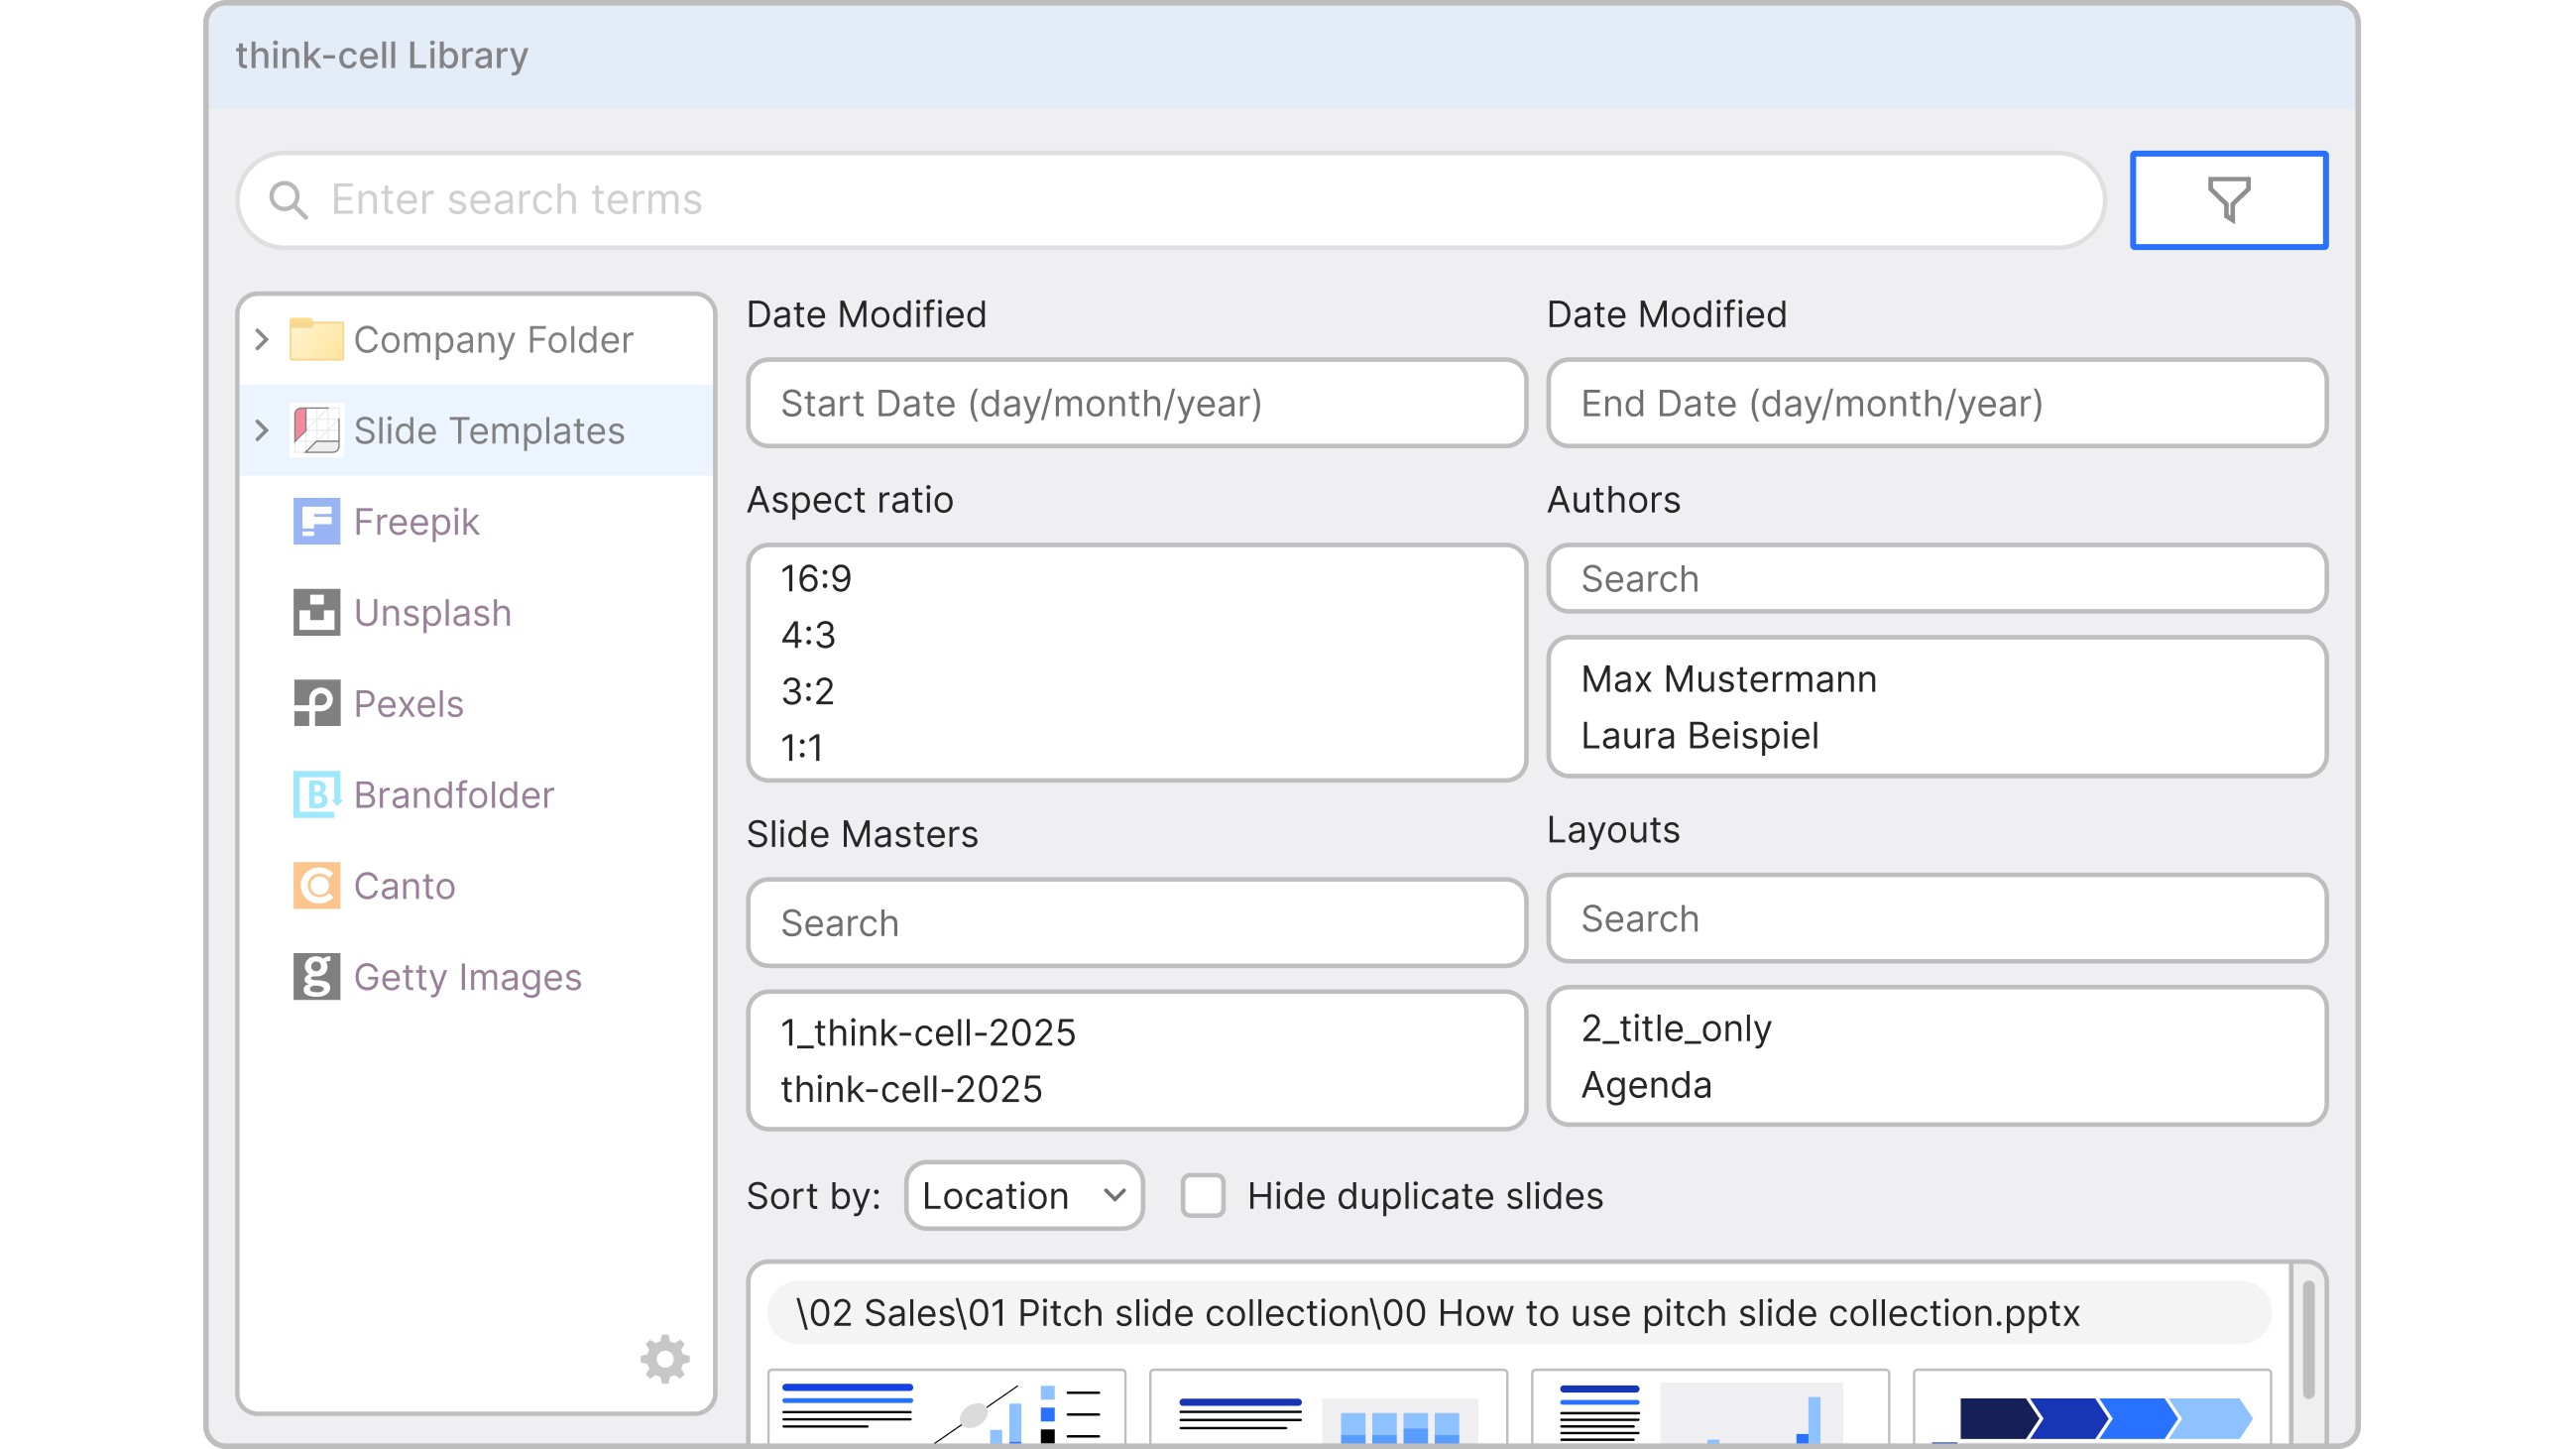2576x1449 pixels.
Task: Open the settings gear in sidebar
Action: pyautogui.click(x=665, y=1359)
